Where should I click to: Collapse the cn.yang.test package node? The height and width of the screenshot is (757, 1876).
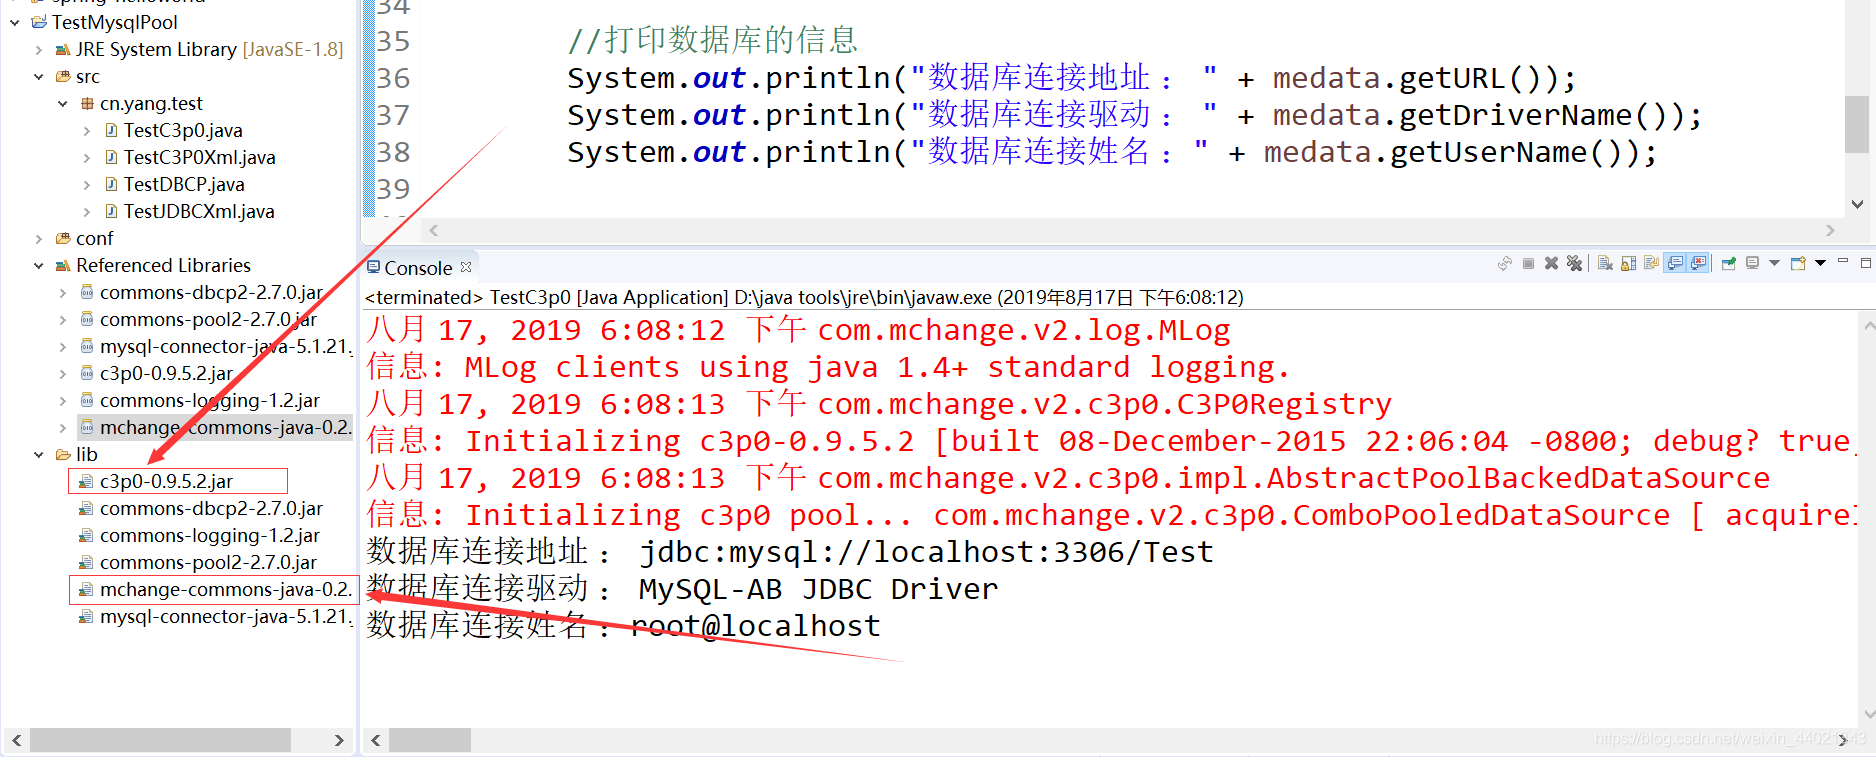tap(62, 103)
